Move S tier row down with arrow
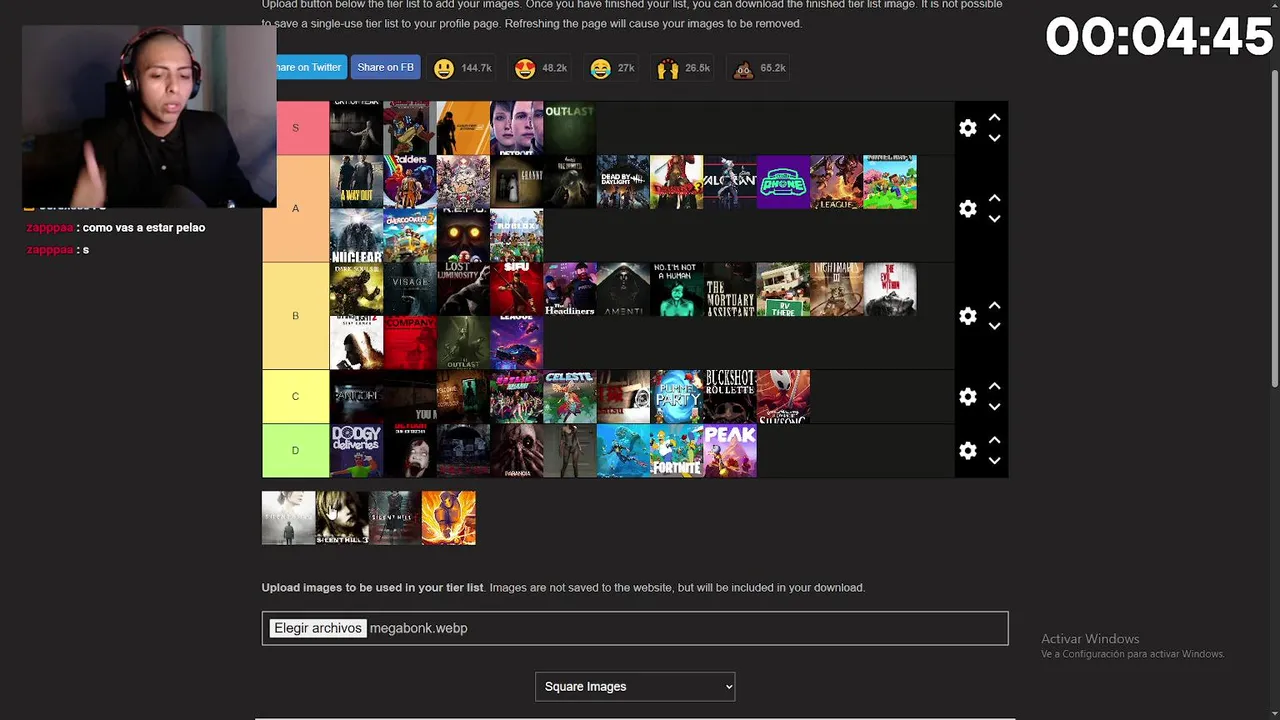The image size is (1280, 720). [994, 138]
